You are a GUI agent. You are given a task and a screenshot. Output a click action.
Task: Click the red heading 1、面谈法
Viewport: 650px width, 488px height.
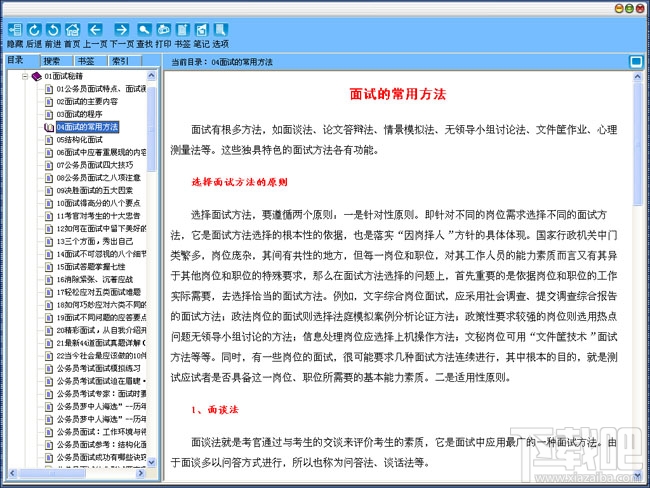click(x=215, y=410)
